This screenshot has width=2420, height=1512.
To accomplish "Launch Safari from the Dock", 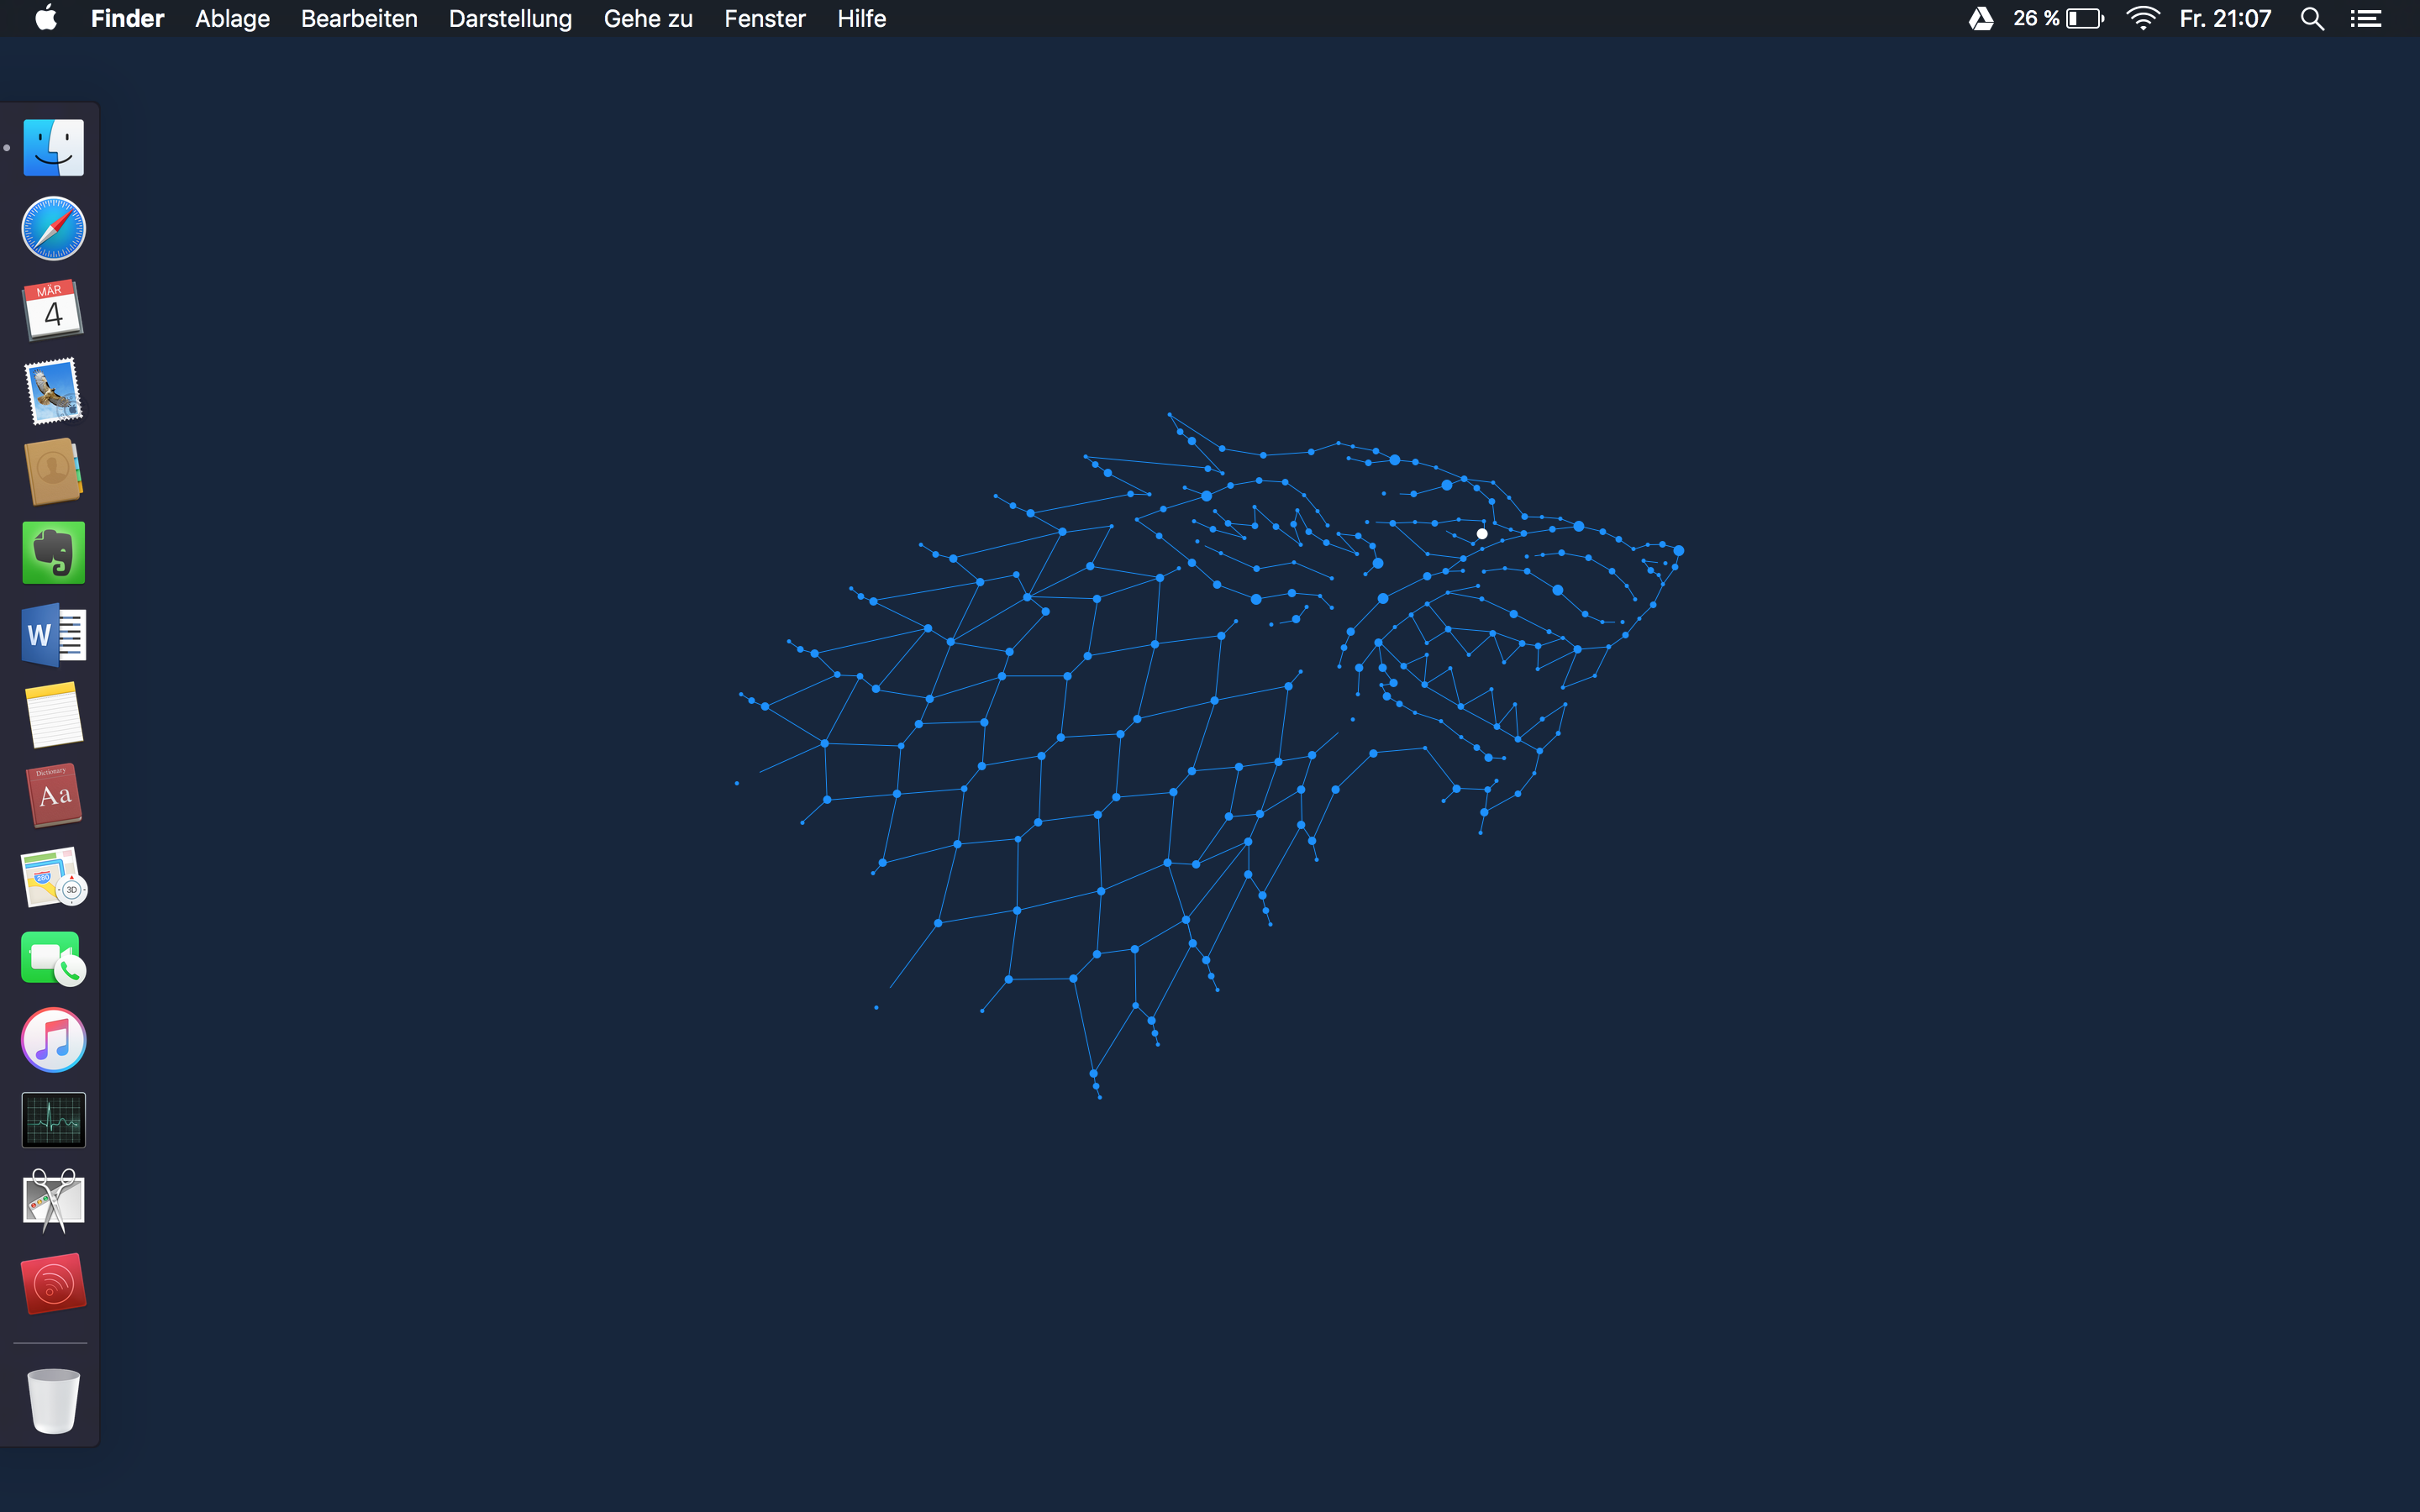I will [x=54, y=229].
